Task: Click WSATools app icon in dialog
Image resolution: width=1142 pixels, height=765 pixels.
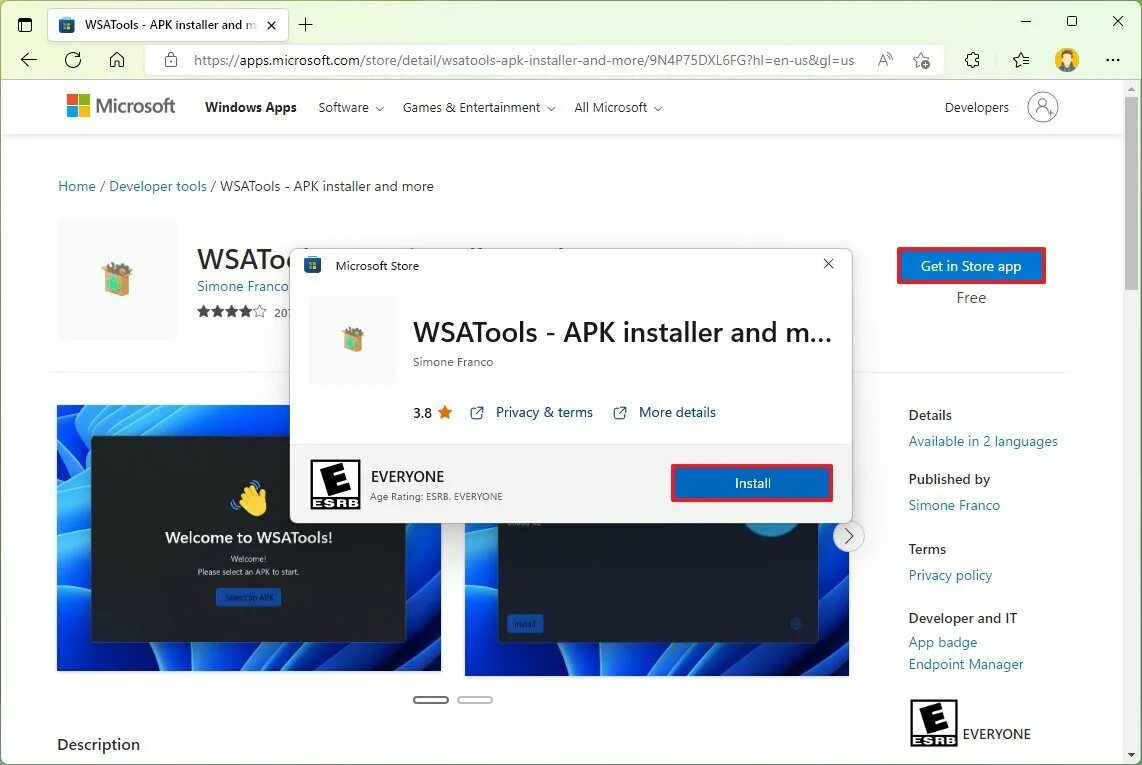Action: tap(353, 340)
